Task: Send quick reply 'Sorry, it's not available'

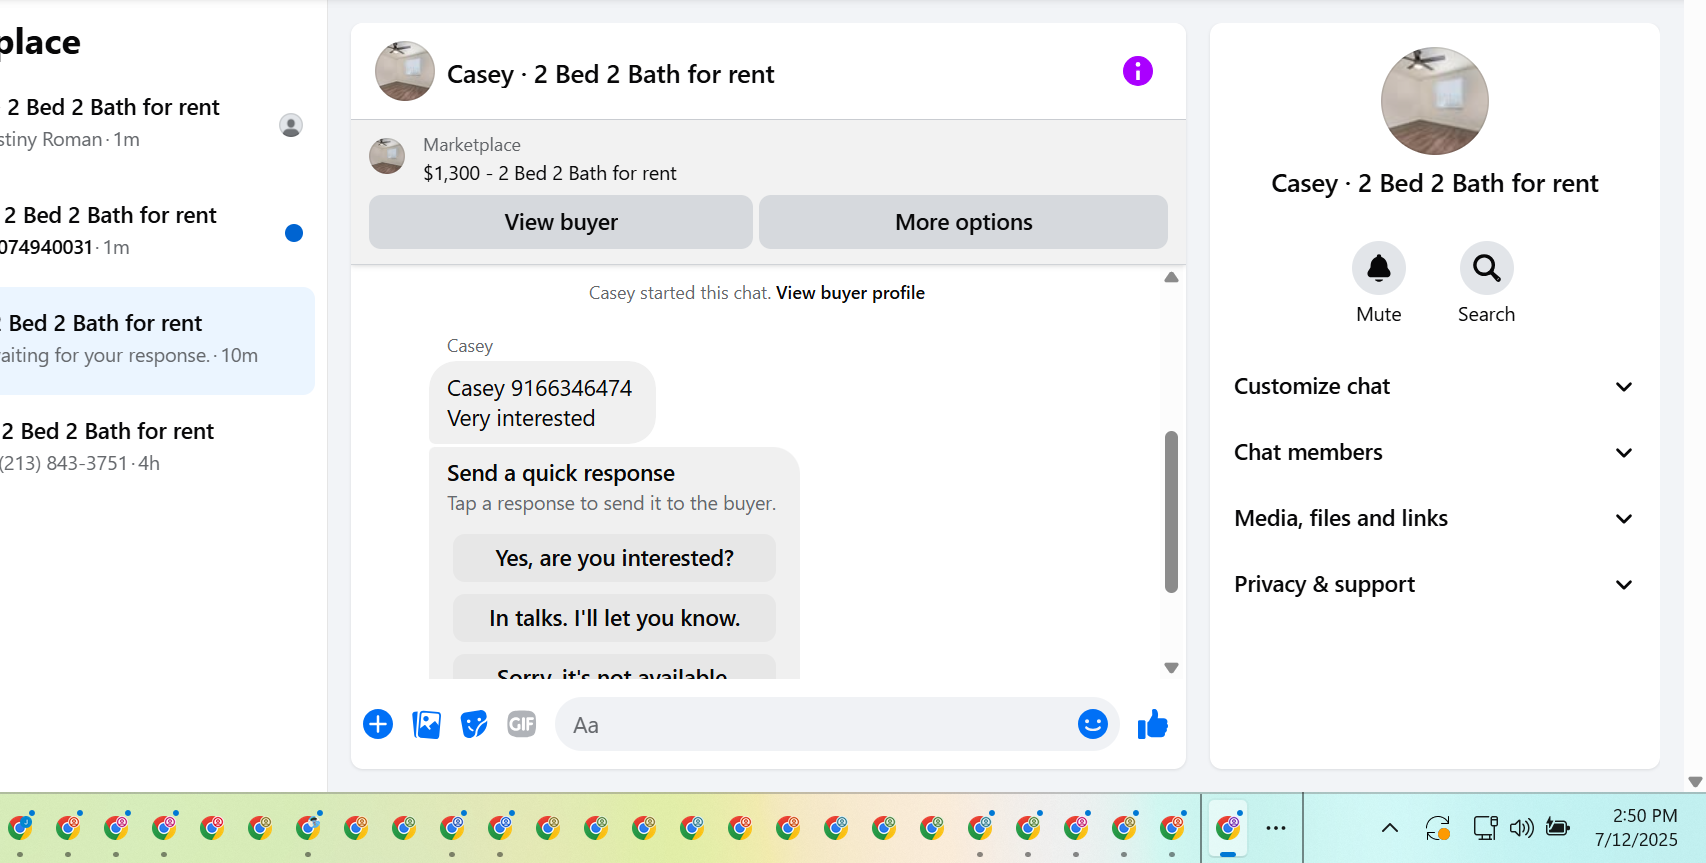Action: [x=614, y=669]
